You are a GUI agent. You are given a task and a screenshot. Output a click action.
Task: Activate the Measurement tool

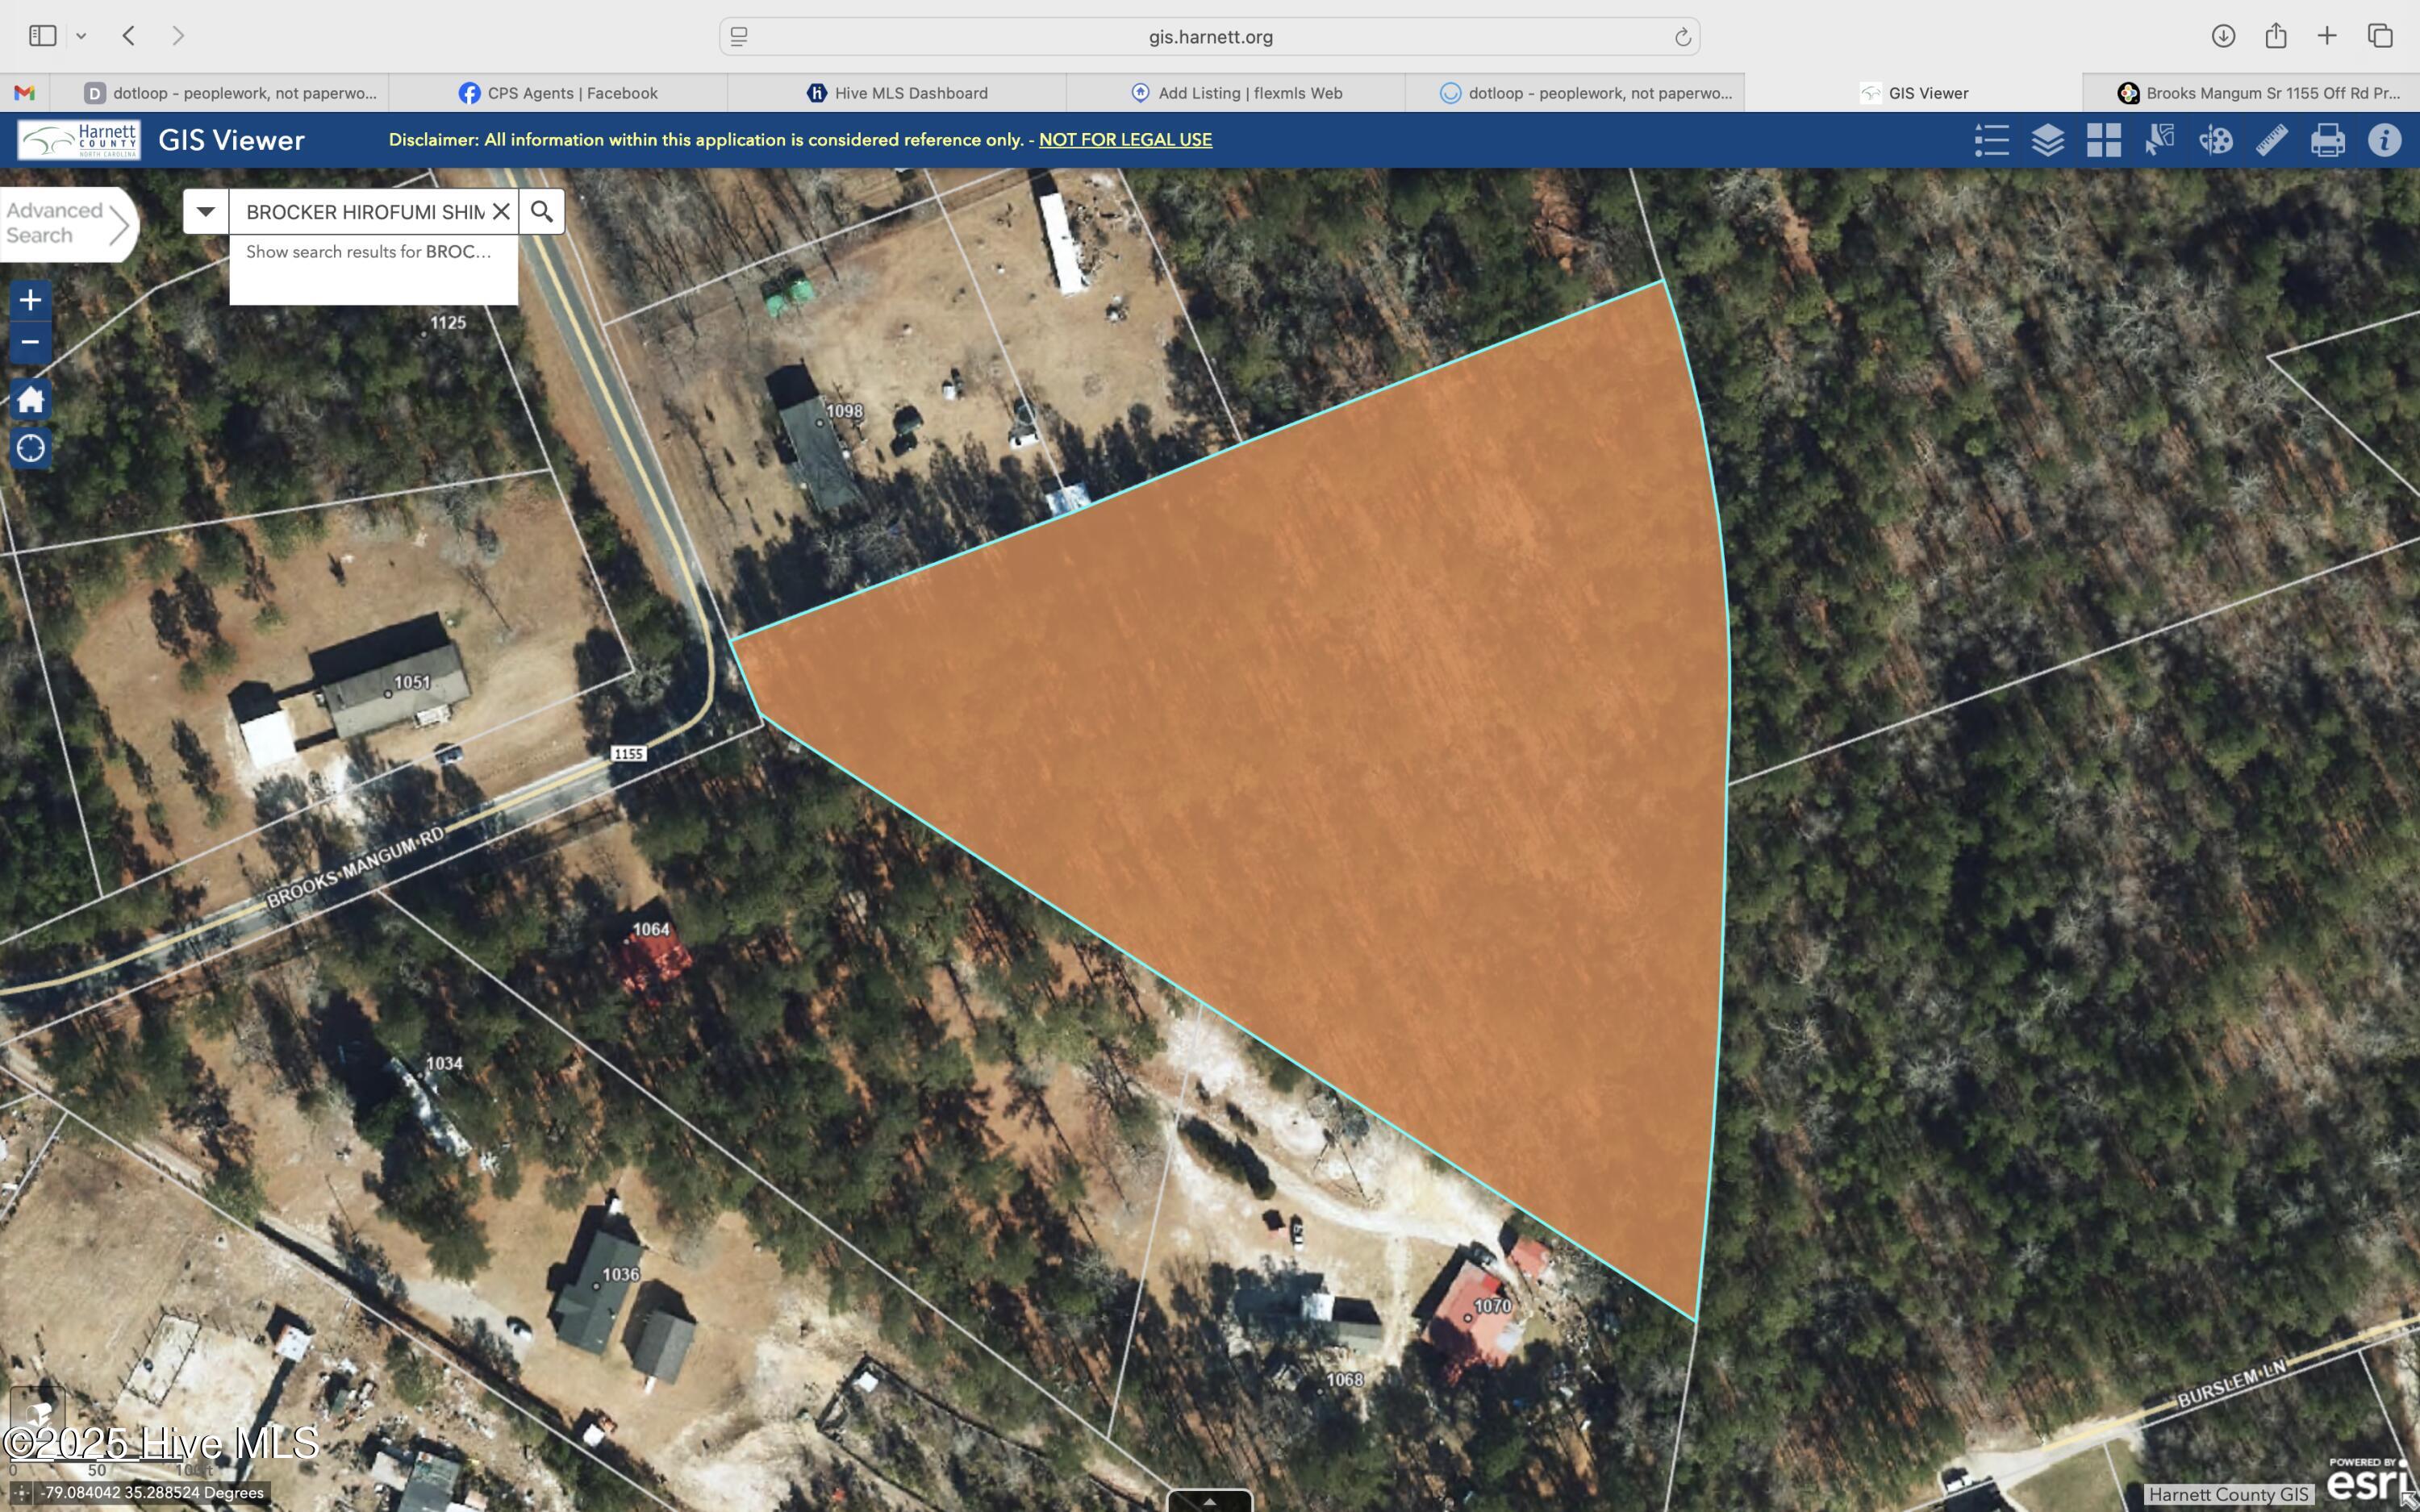point(2271,140)
